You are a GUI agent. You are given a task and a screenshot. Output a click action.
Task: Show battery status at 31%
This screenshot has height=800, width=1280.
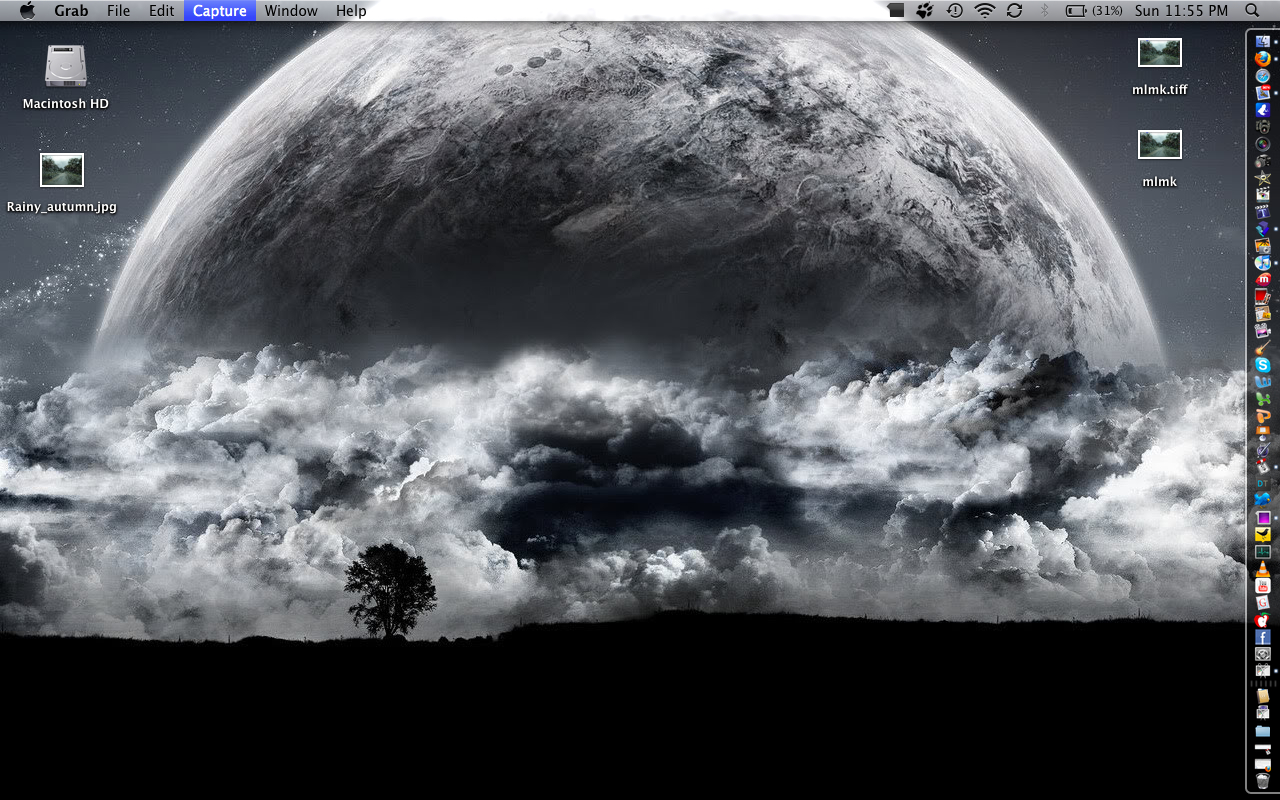coord(1094,11)
